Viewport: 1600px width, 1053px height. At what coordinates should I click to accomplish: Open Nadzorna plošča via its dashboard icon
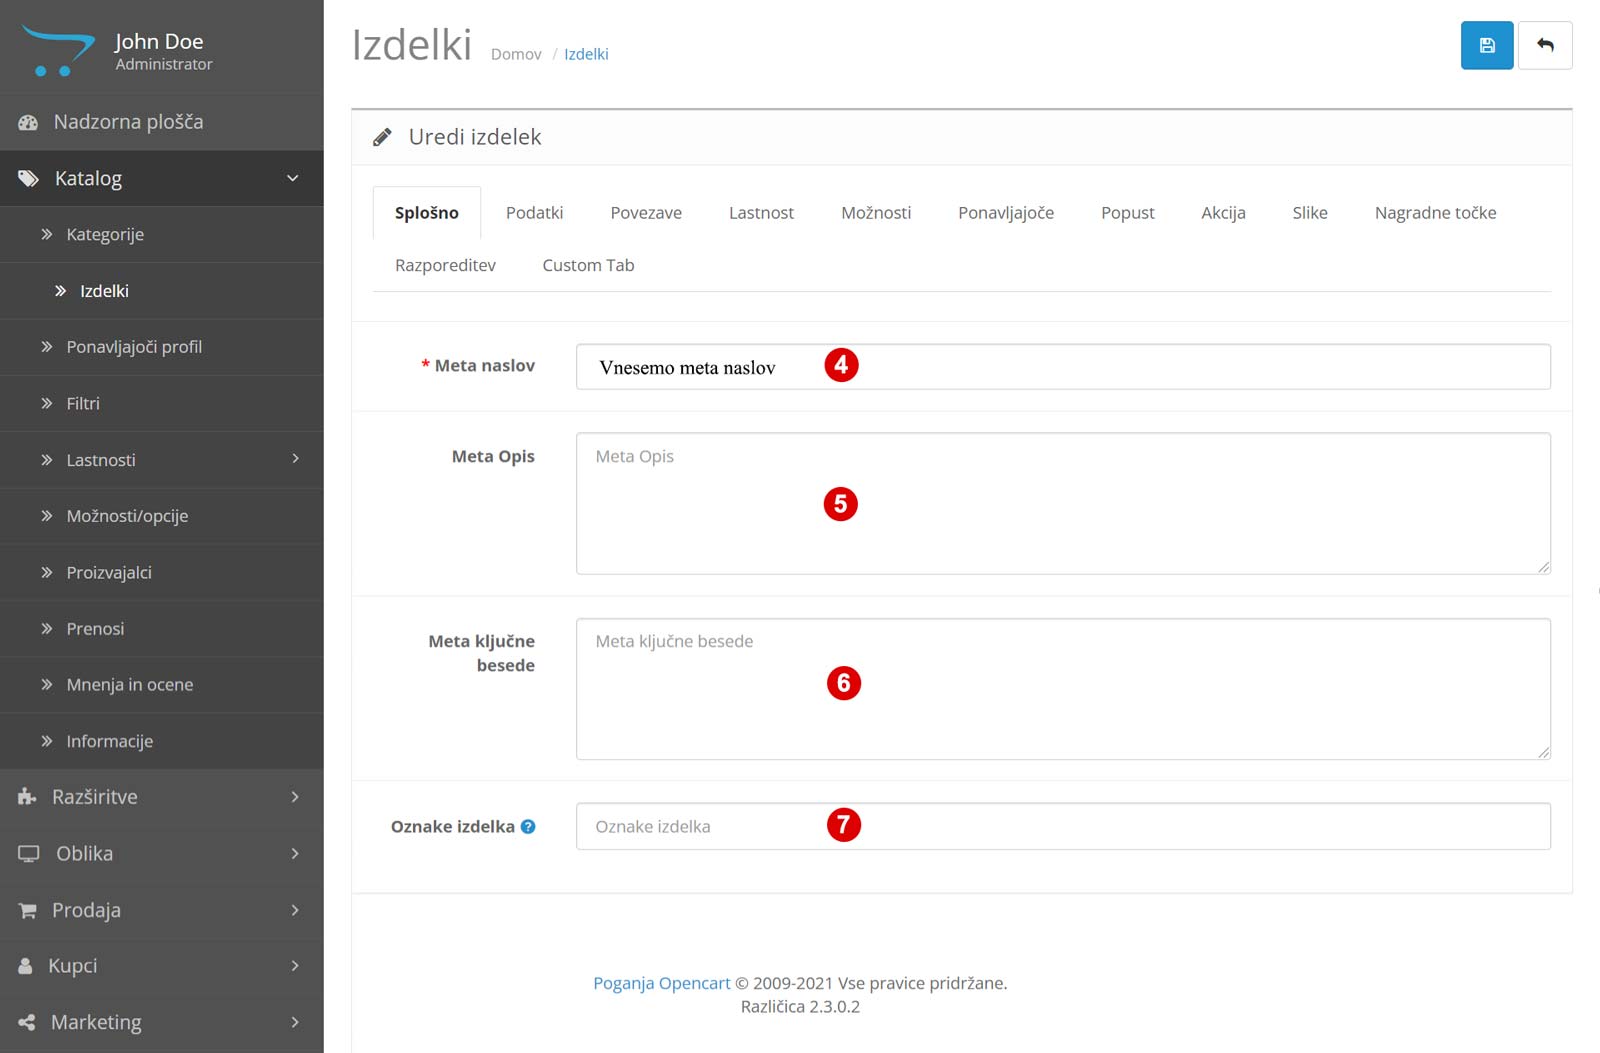point(28,121)
